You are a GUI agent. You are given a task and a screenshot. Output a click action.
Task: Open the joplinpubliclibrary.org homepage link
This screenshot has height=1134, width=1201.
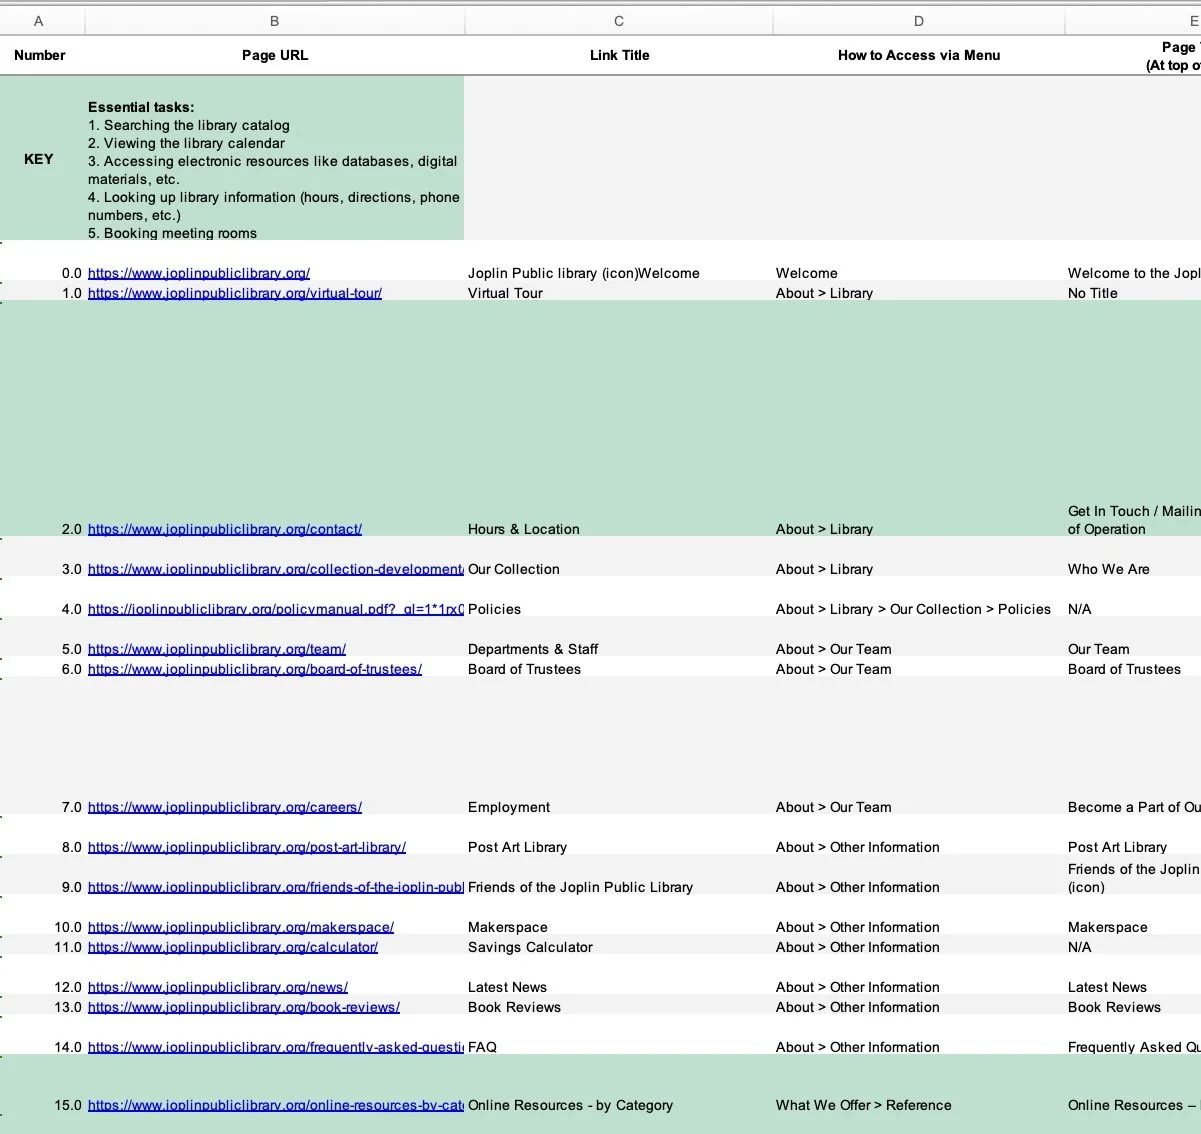coord(199,273)
